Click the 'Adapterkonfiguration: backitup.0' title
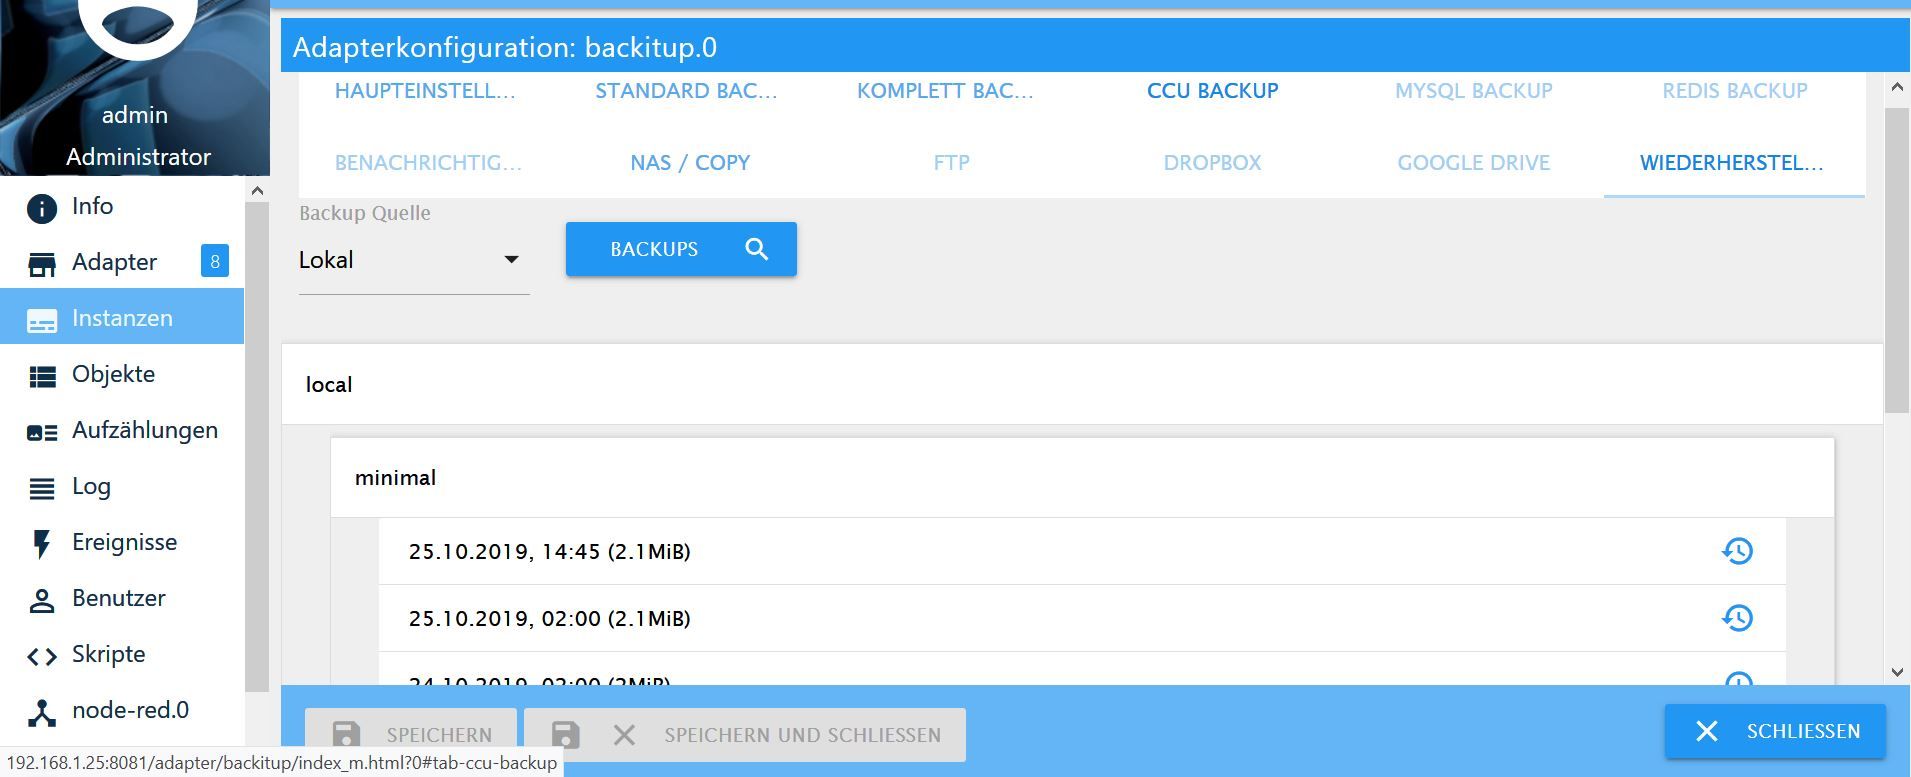 coord(504,47)
